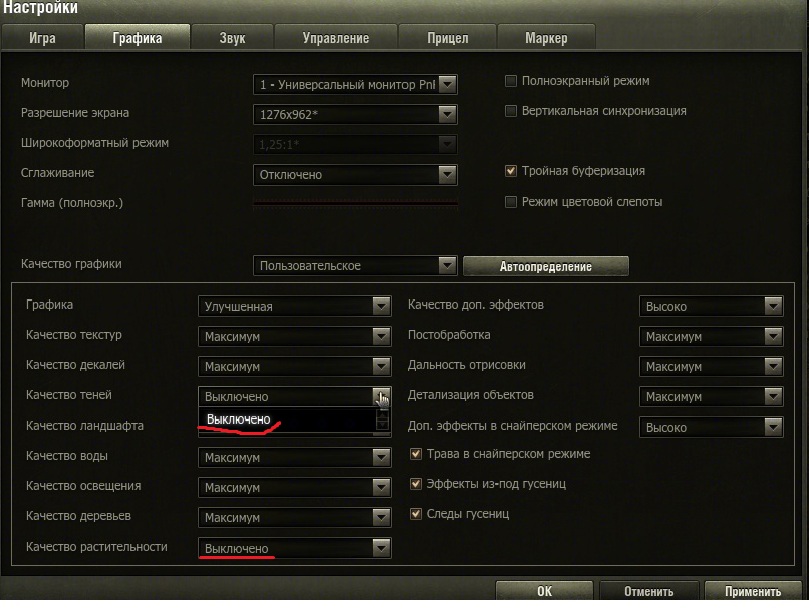Switch to the Игра tab
Image resolution: width=809 pixels, height=614 pixels.
pyautogui.click(x=42, y=38)
